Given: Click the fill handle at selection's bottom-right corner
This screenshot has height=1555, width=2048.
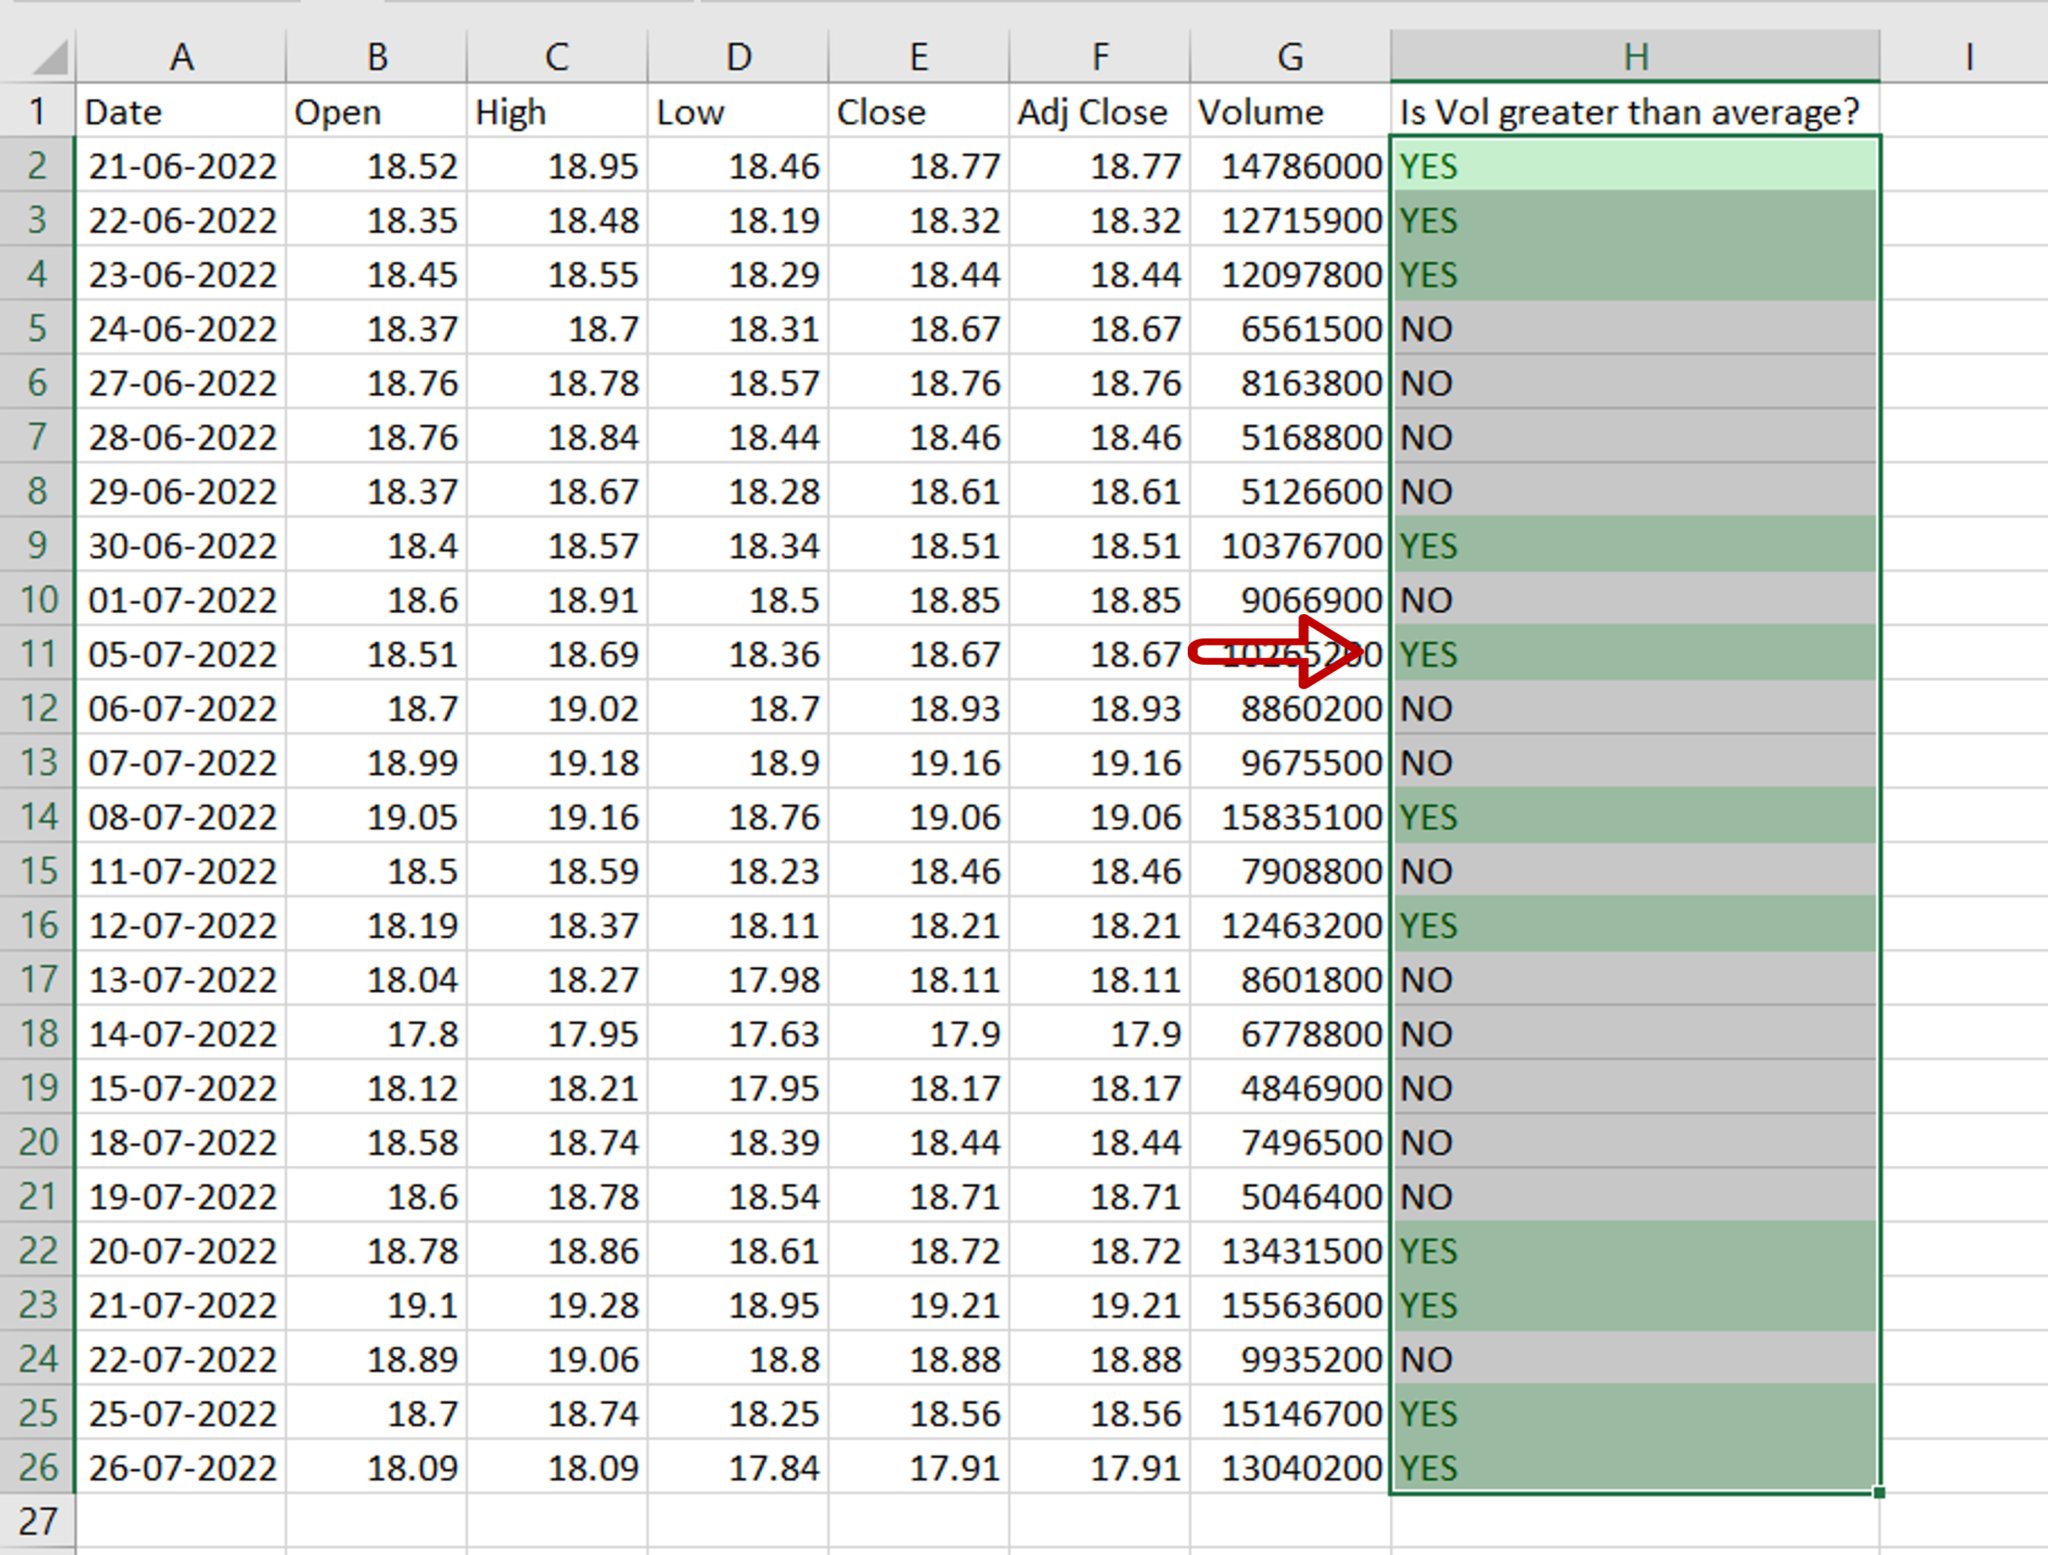Looking at the screenshot, I should point(1879,1493).
